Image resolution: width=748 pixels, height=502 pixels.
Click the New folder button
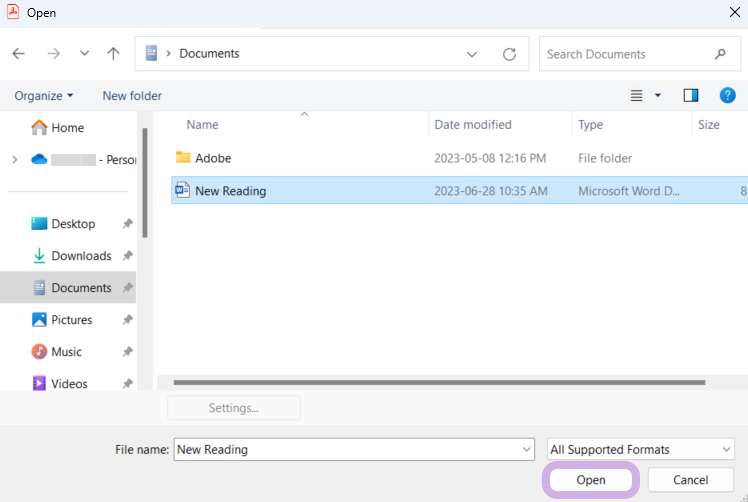(132, 96)
